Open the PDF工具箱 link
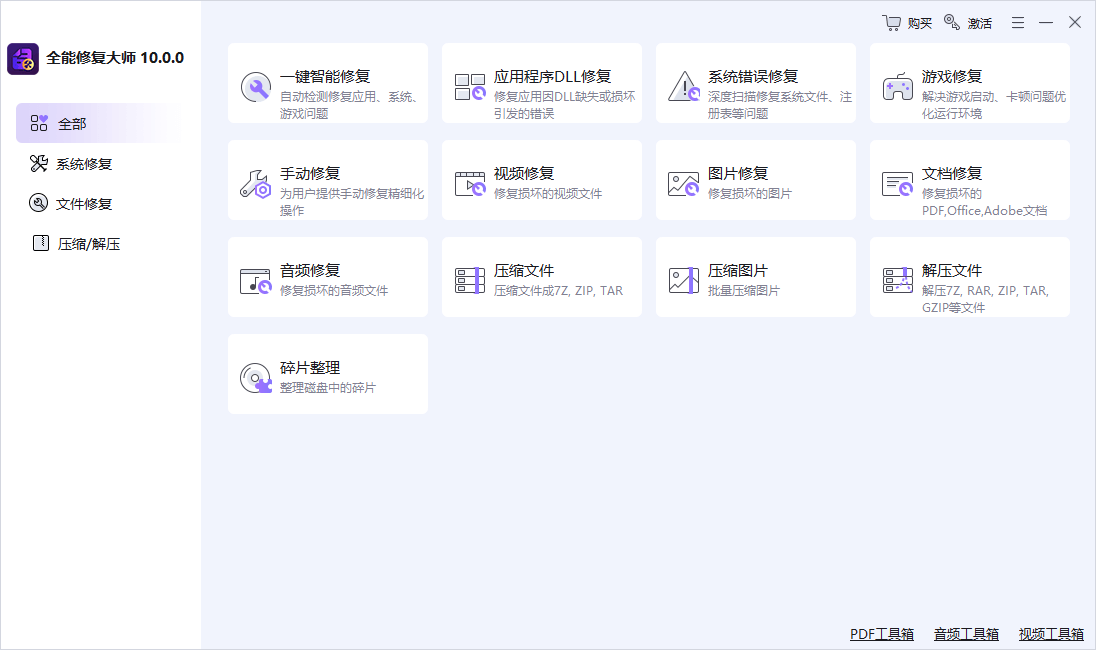This screenshot has height=650, width=1096. point(880,633)
